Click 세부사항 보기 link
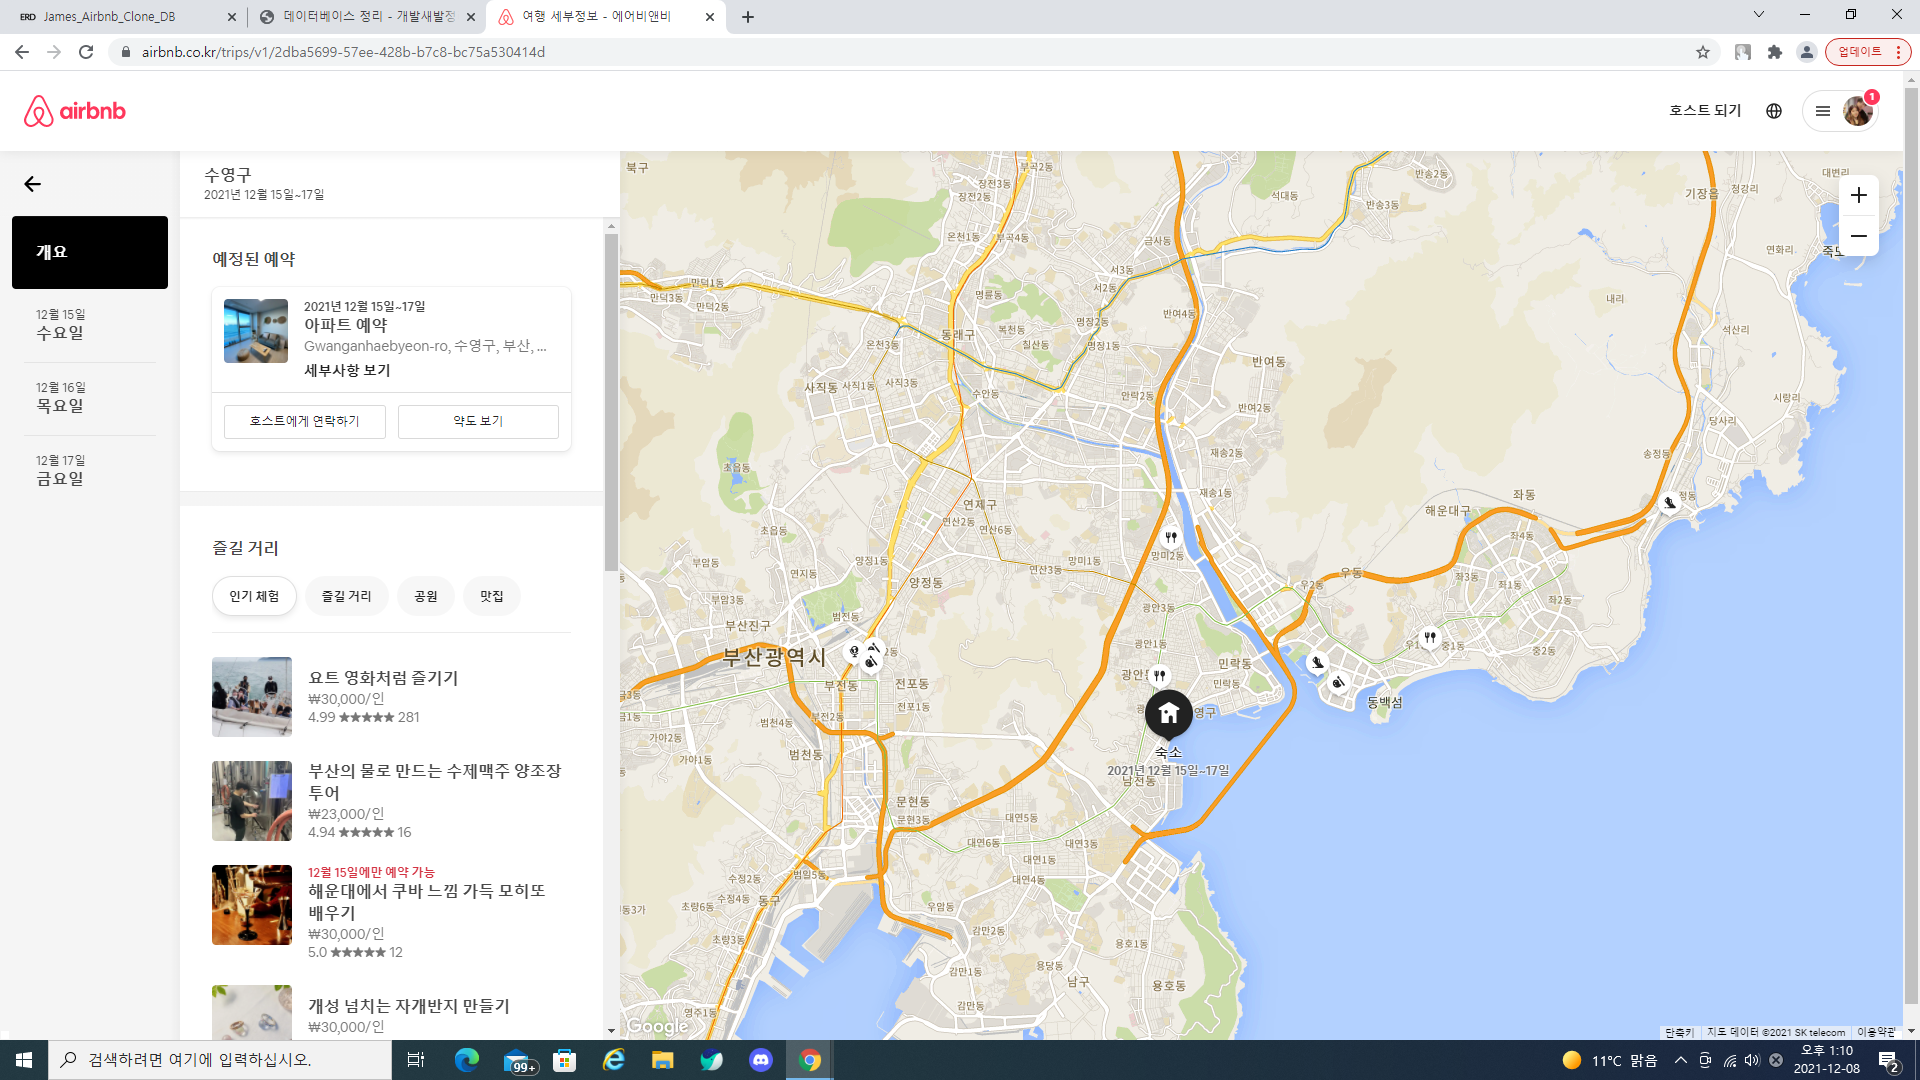The width and height of the screenshot is (1920, 1080). pos(347,370)
